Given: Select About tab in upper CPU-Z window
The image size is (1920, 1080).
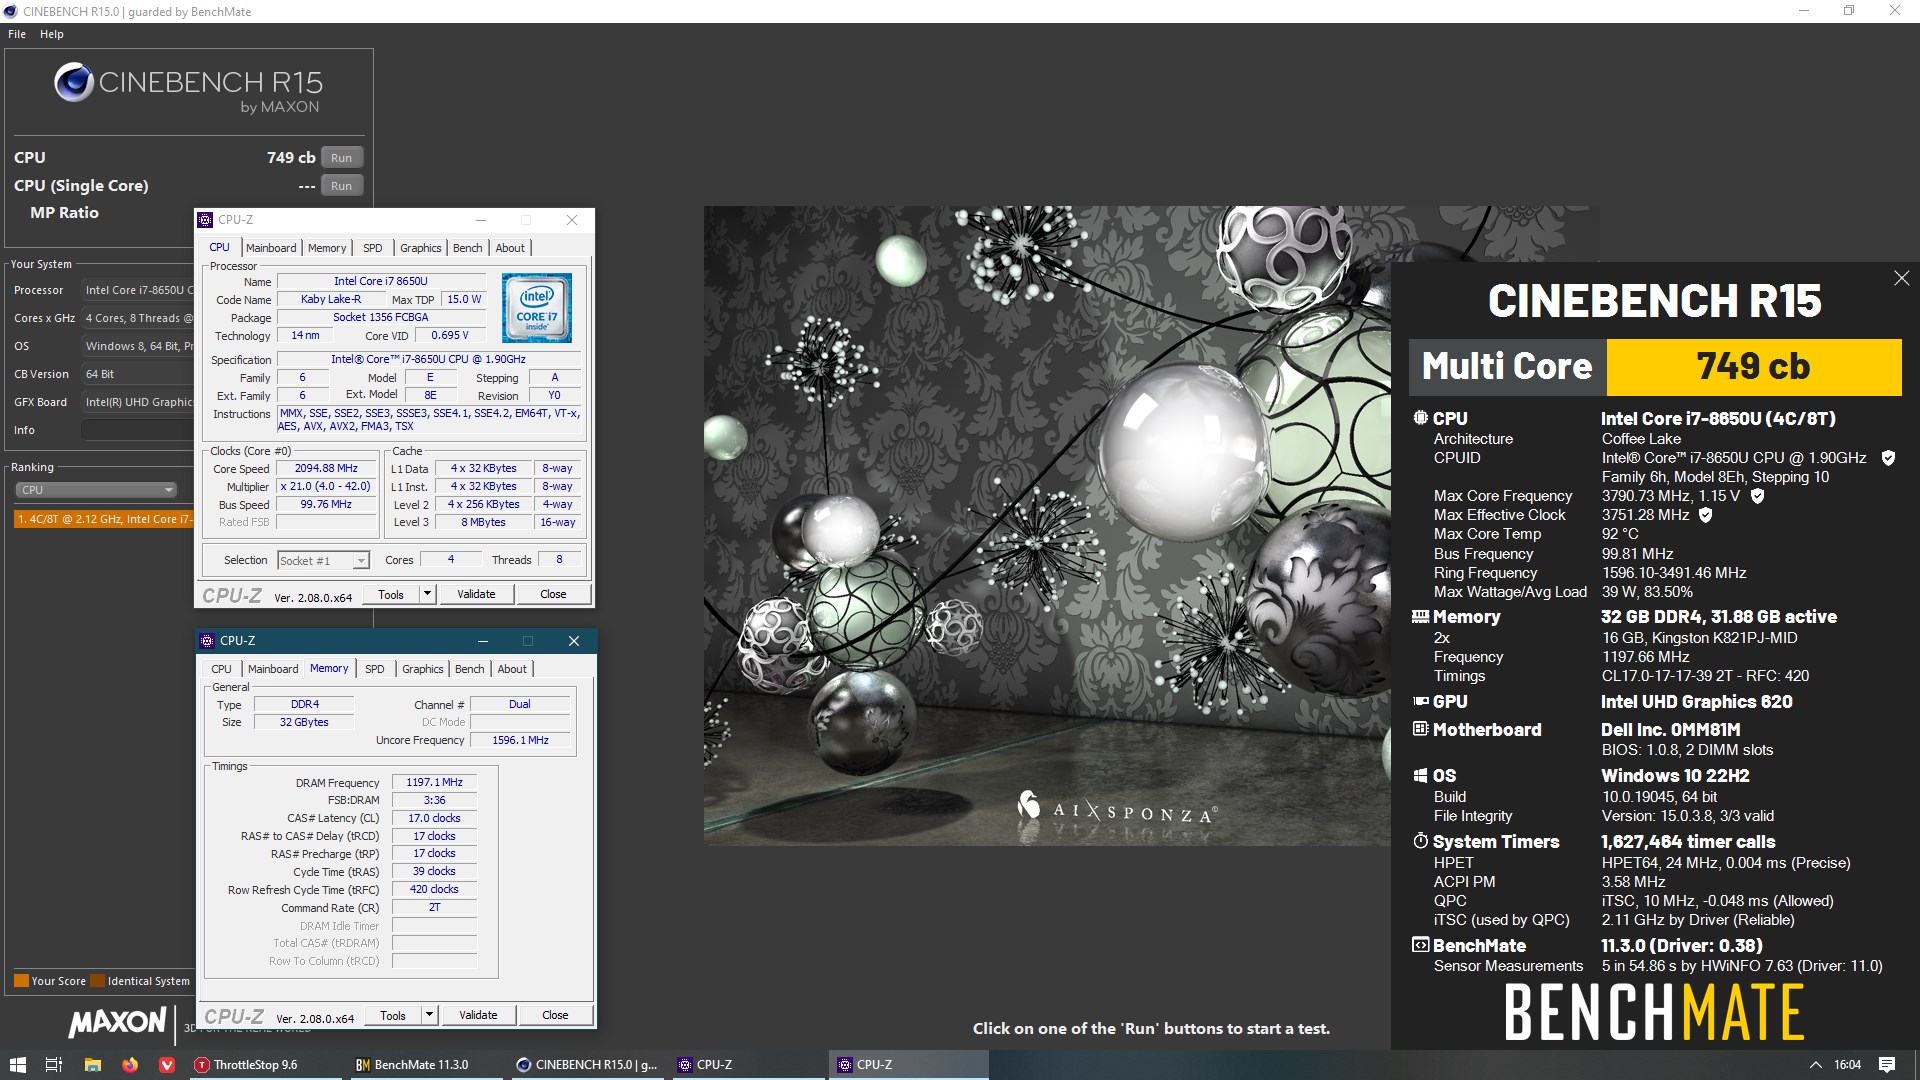Looking at the screenshot, I should coord(510,248).
